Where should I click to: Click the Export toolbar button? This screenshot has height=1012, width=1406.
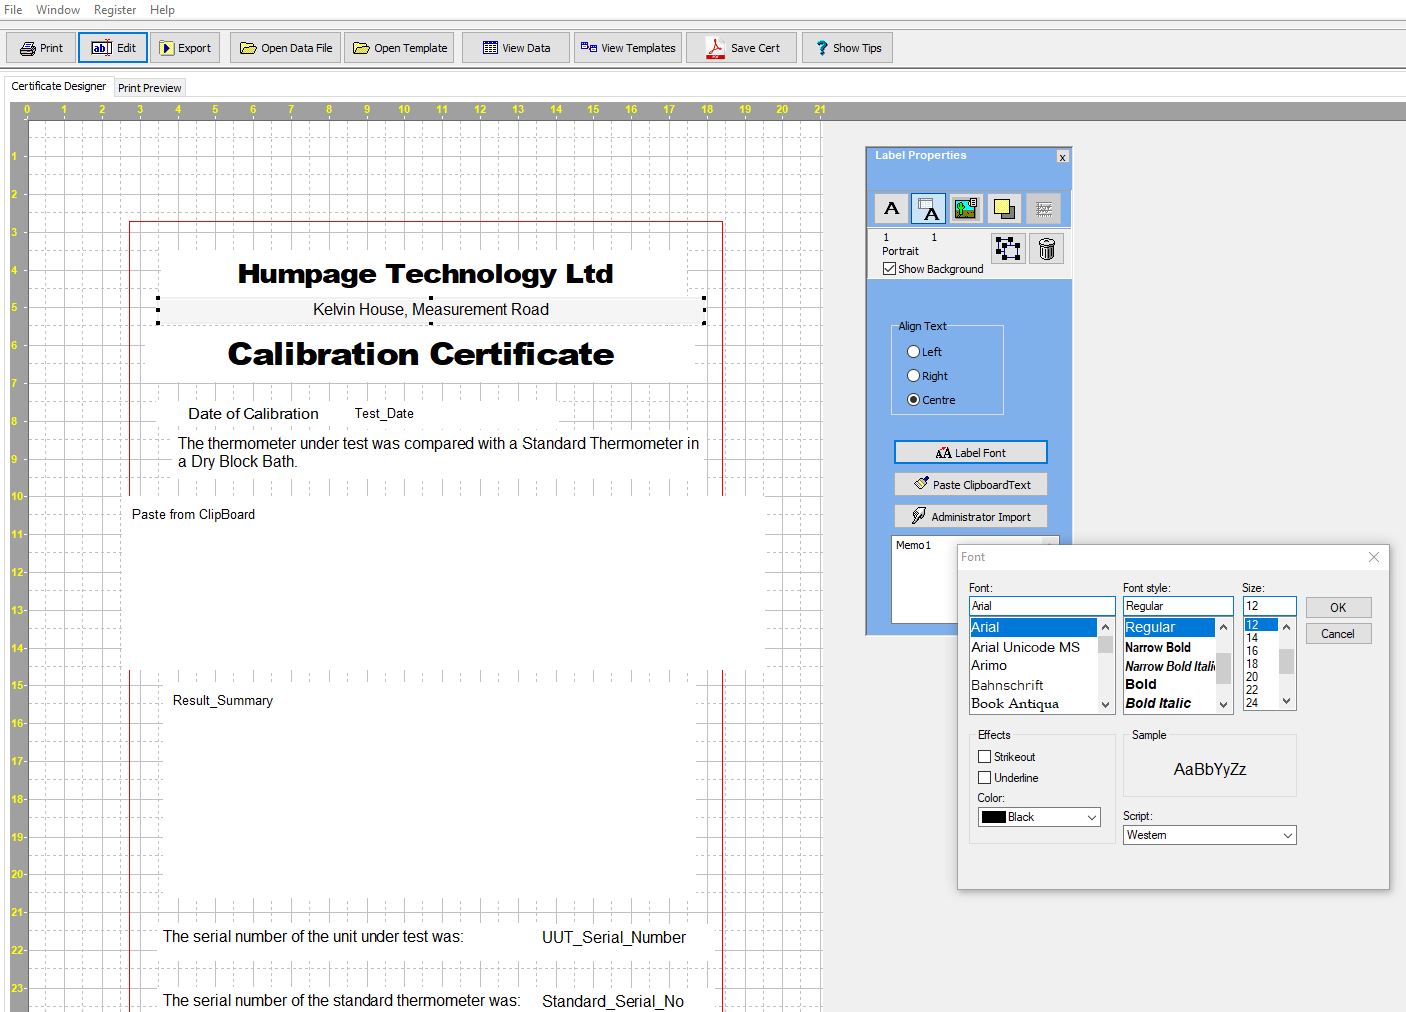(186, 48)
